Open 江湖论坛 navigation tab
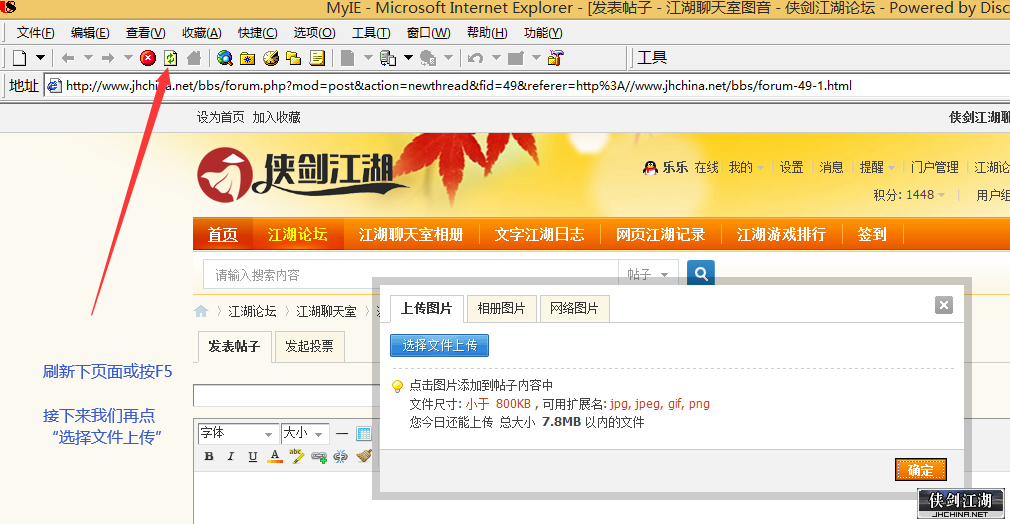This screenshot has width=1010, height=524. click(298, 234)
